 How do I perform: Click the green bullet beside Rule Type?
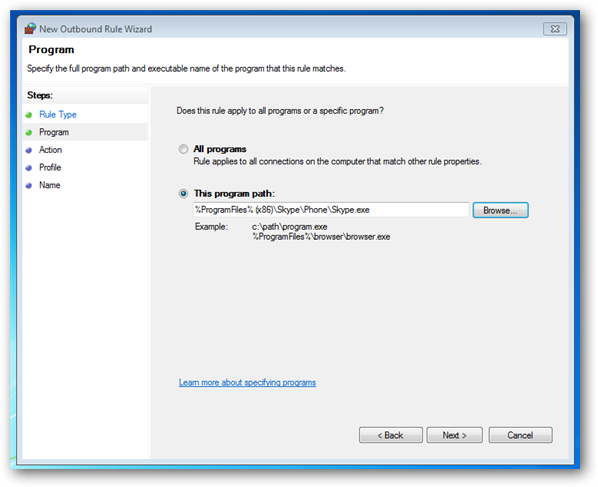coord(29,115)
